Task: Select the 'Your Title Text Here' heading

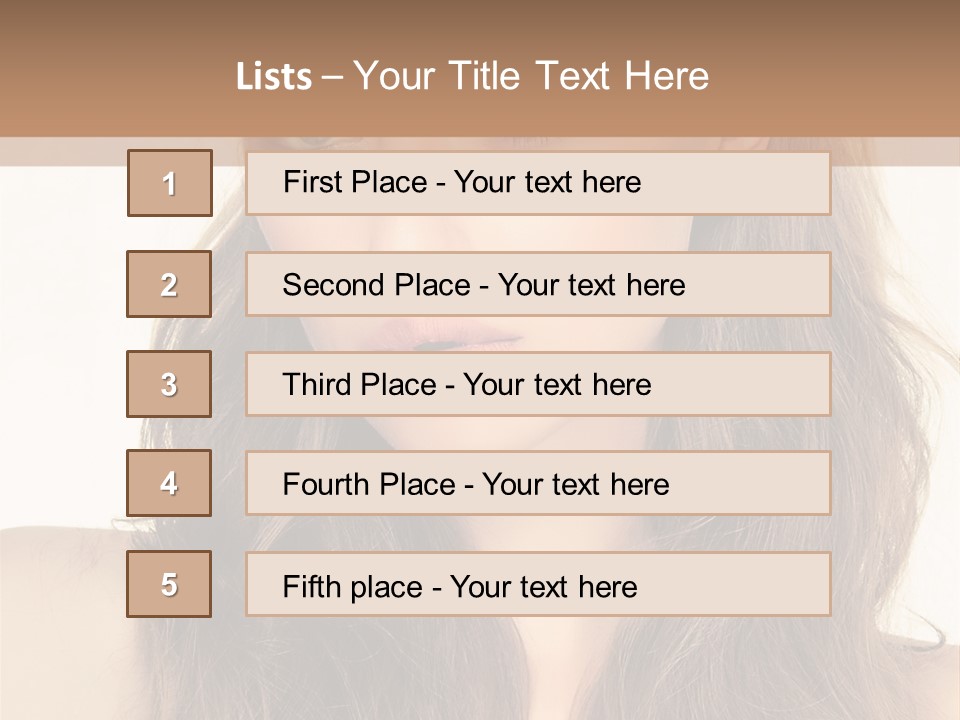Action: [x=531, y=76]
